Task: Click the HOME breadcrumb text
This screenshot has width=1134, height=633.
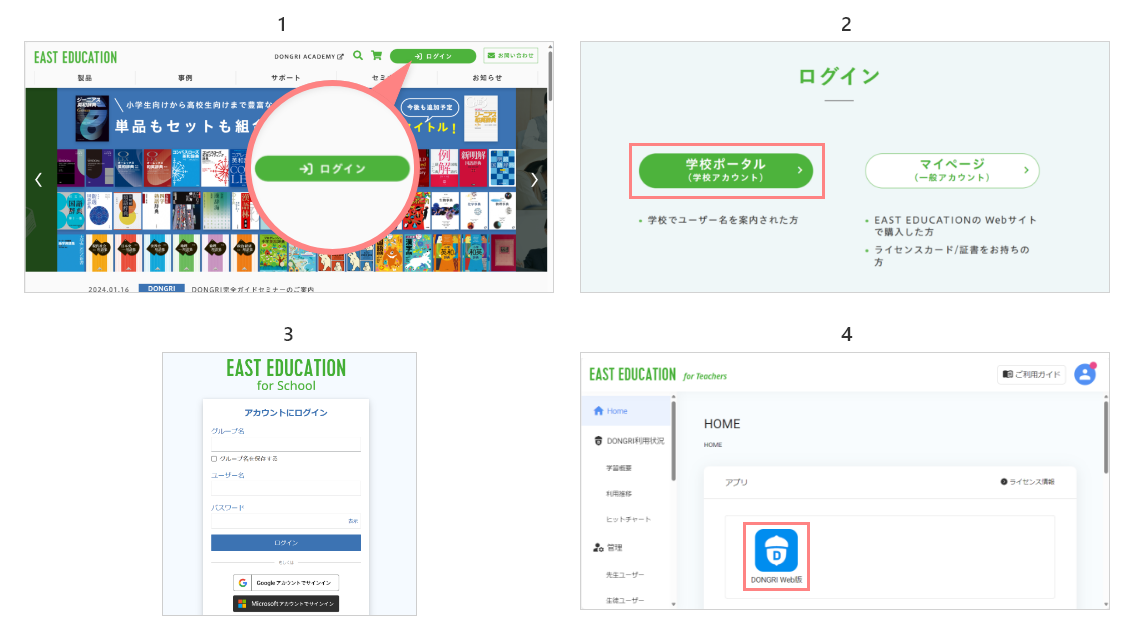Action: coord(713,445)
